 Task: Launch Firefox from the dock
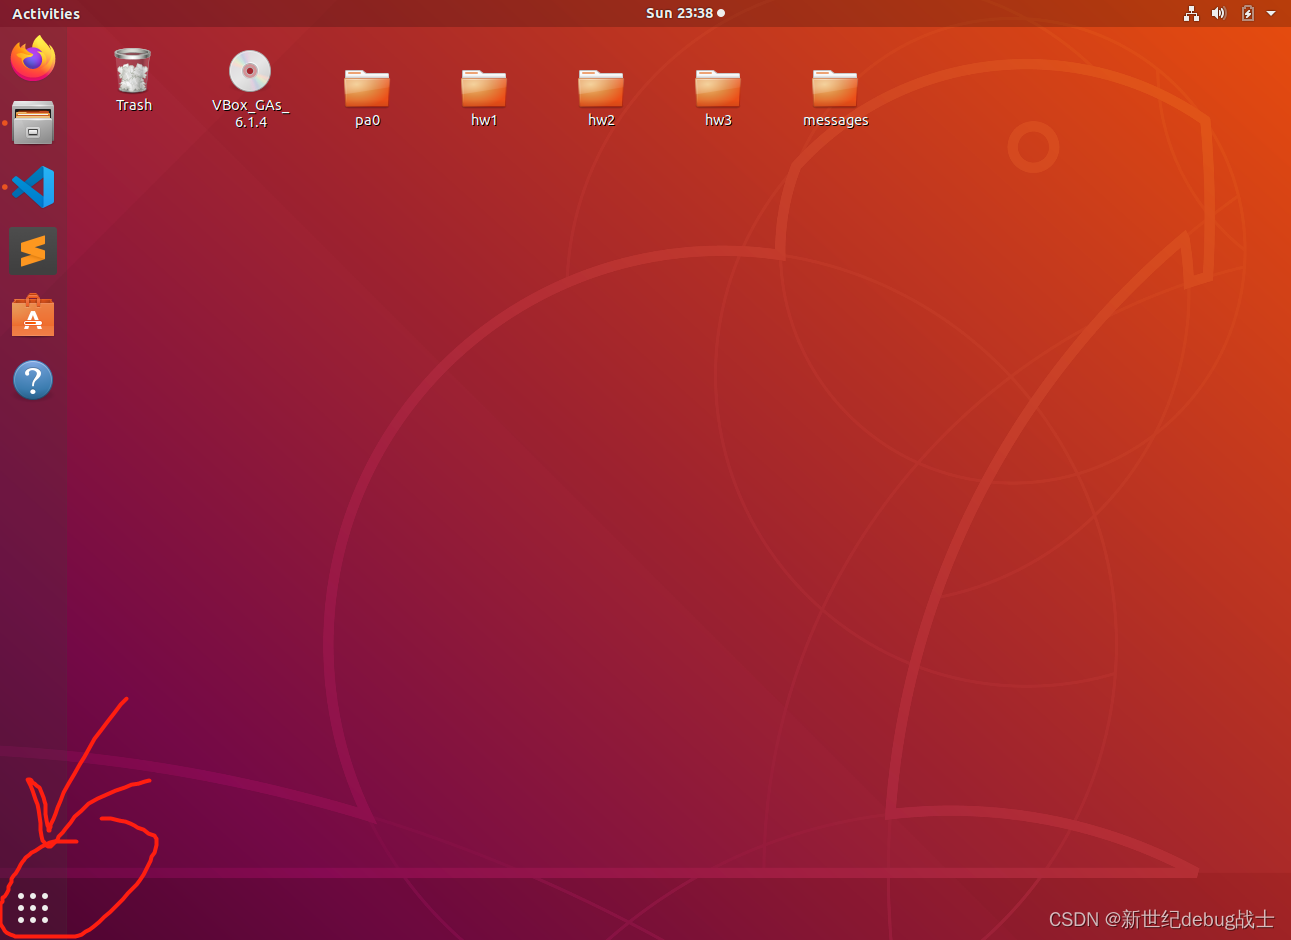[x=33, y=58]
